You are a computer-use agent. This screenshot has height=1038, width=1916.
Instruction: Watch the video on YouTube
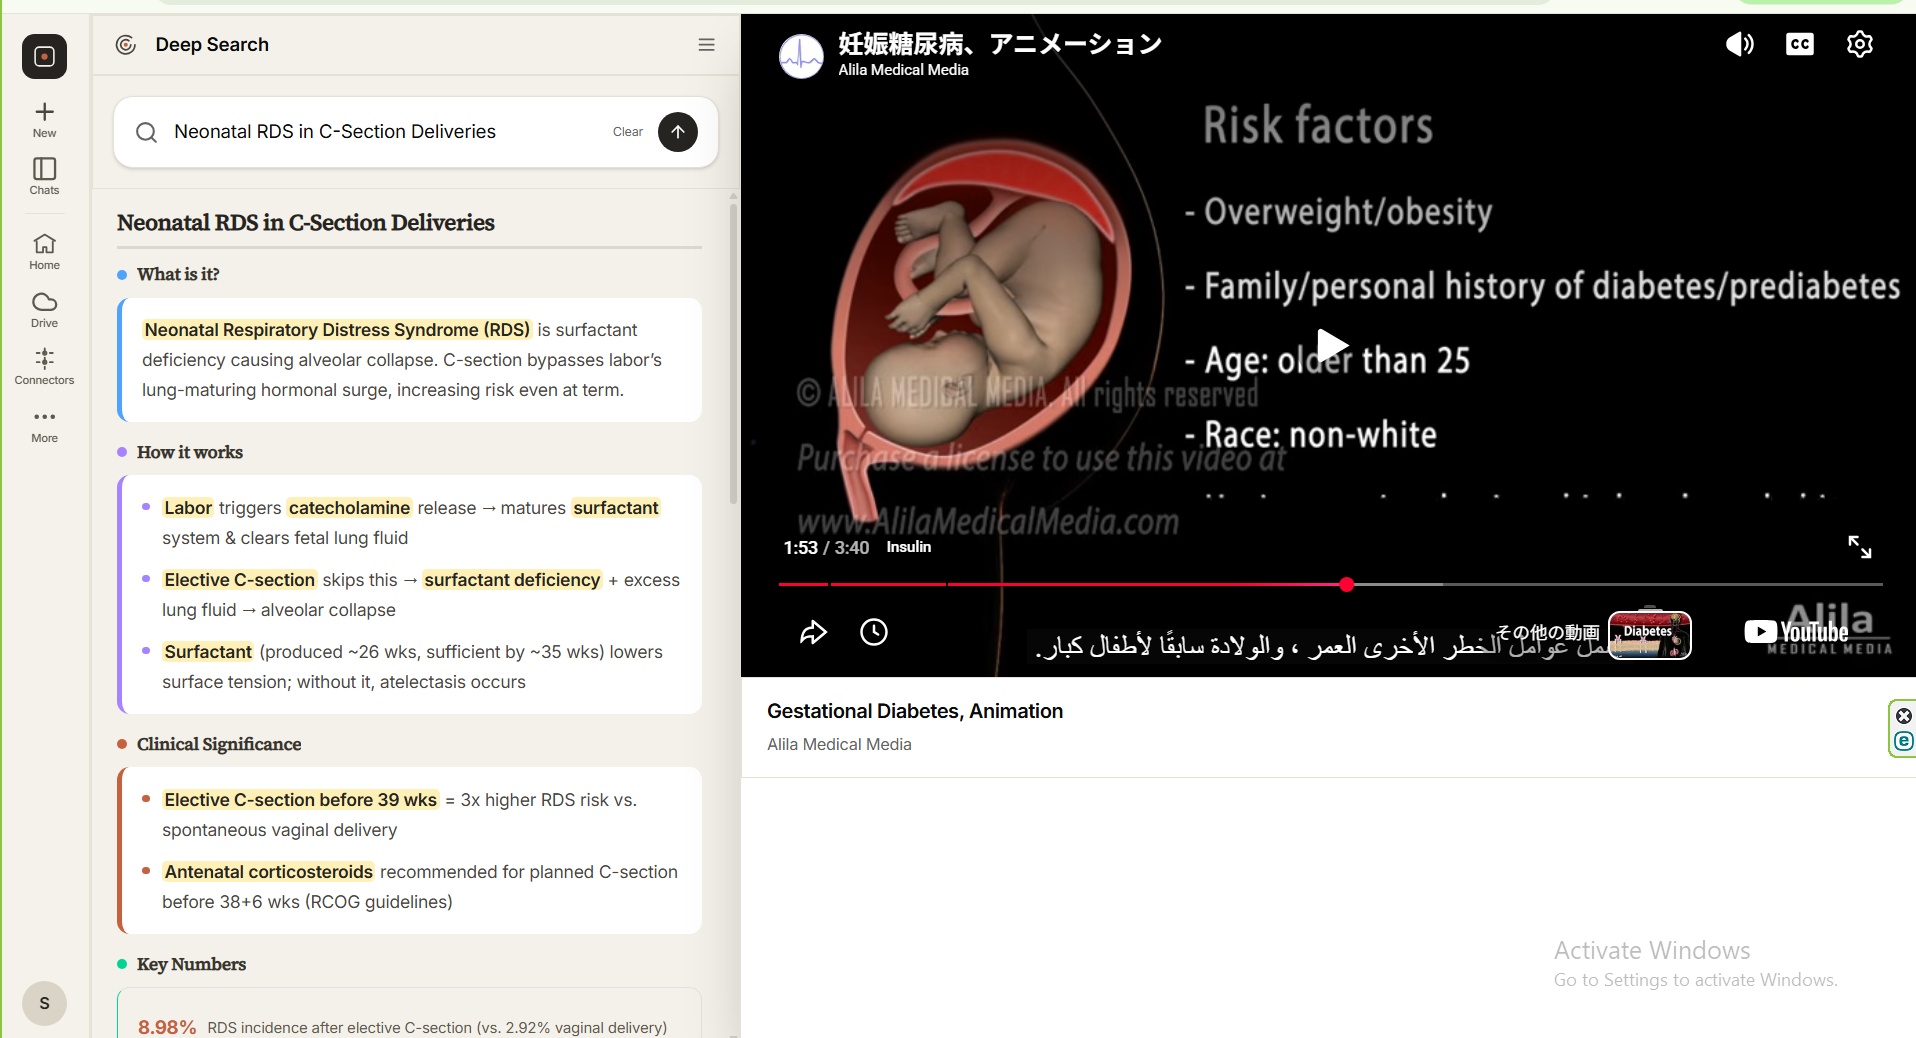pyautogui.click(x=1797, y=632)
